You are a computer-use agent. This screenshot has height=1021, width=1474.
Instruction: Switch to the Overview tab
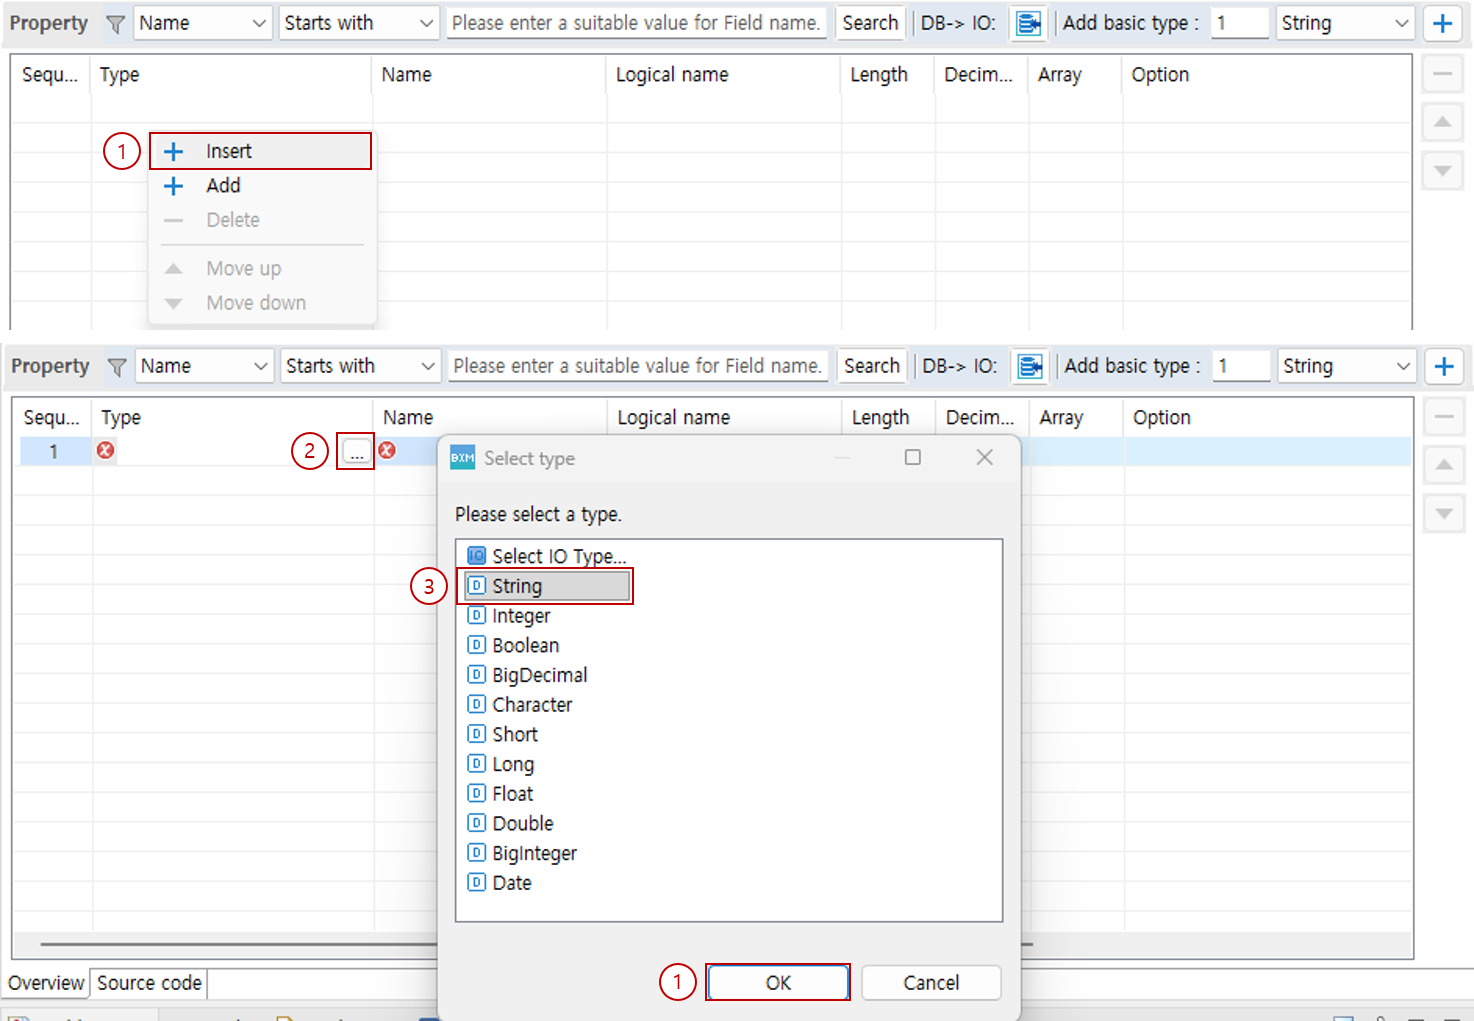(x=45, y=983)
